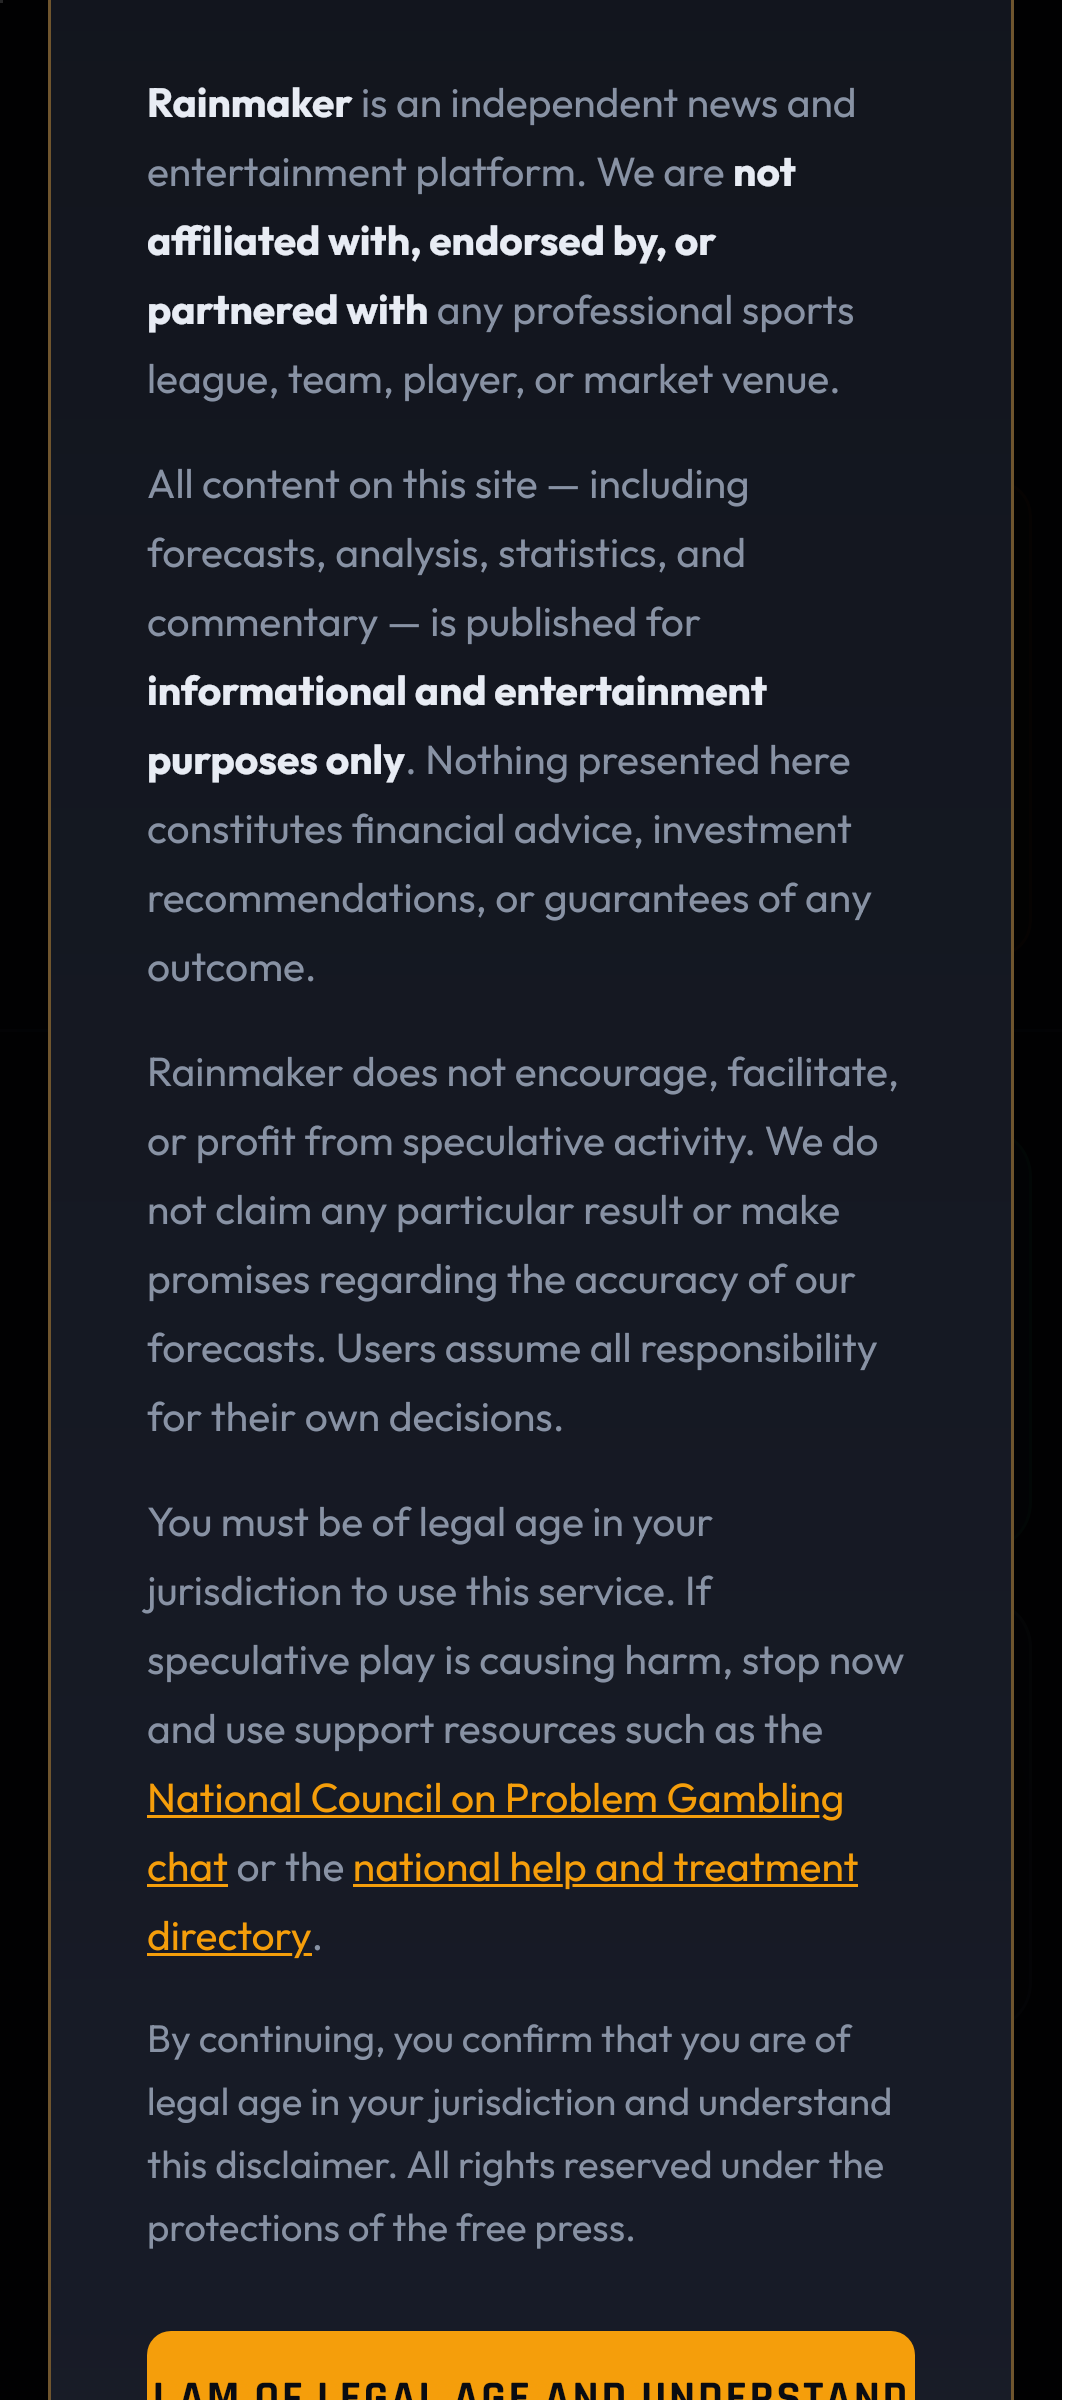
Task: Click the "constitutes financial advice, investment" line
Action: [x=498, y=830]
